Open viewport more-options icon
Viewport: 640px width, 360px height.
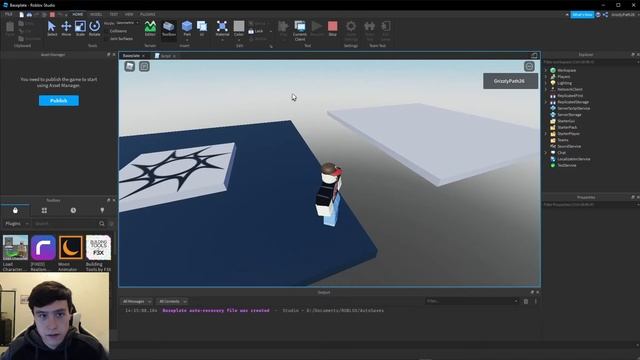click(x=529, y=67)
